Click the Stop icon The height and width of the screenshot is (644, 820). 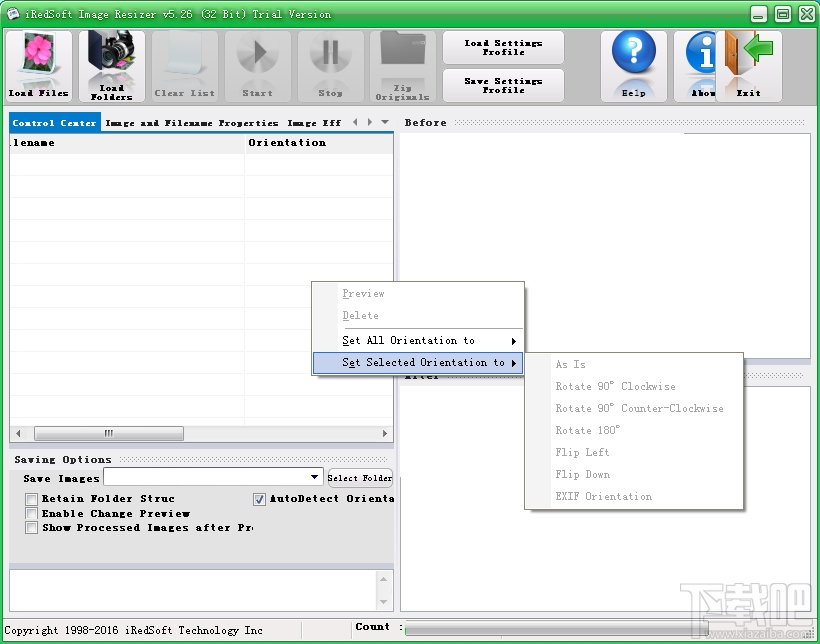(x=330, y=65)
